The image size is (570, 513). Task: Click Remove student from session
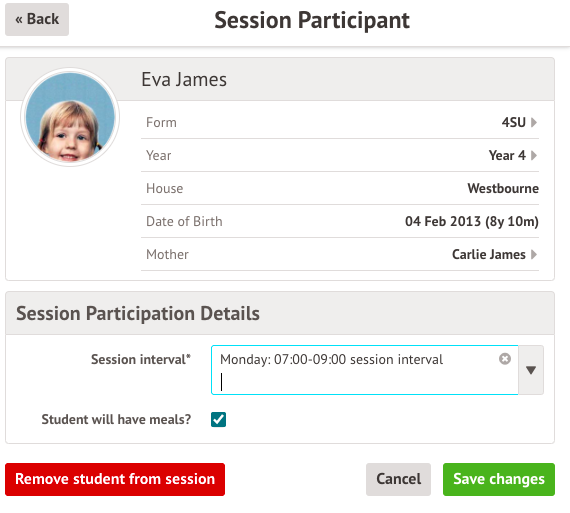[115, 479]
